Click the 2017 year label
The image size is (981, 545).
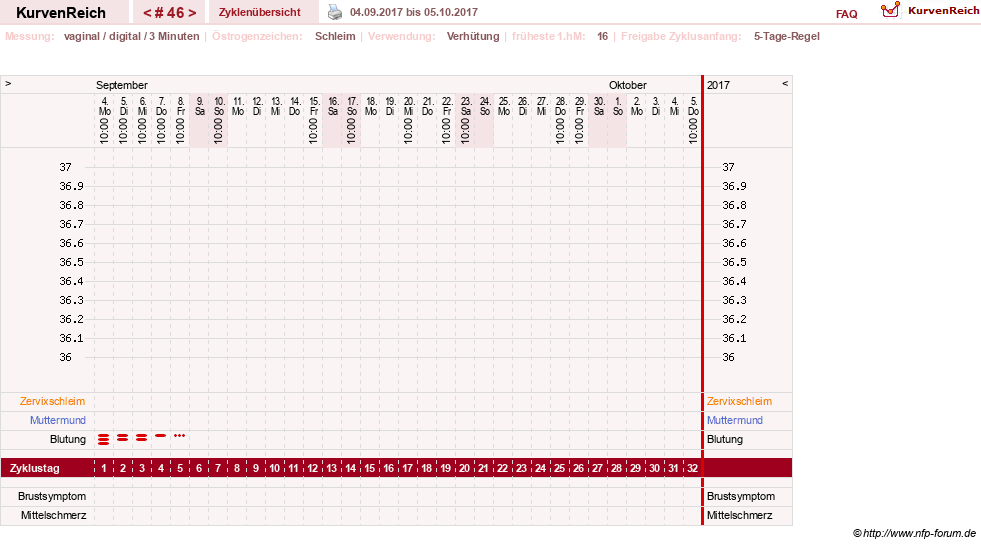[x=718, y=85]
